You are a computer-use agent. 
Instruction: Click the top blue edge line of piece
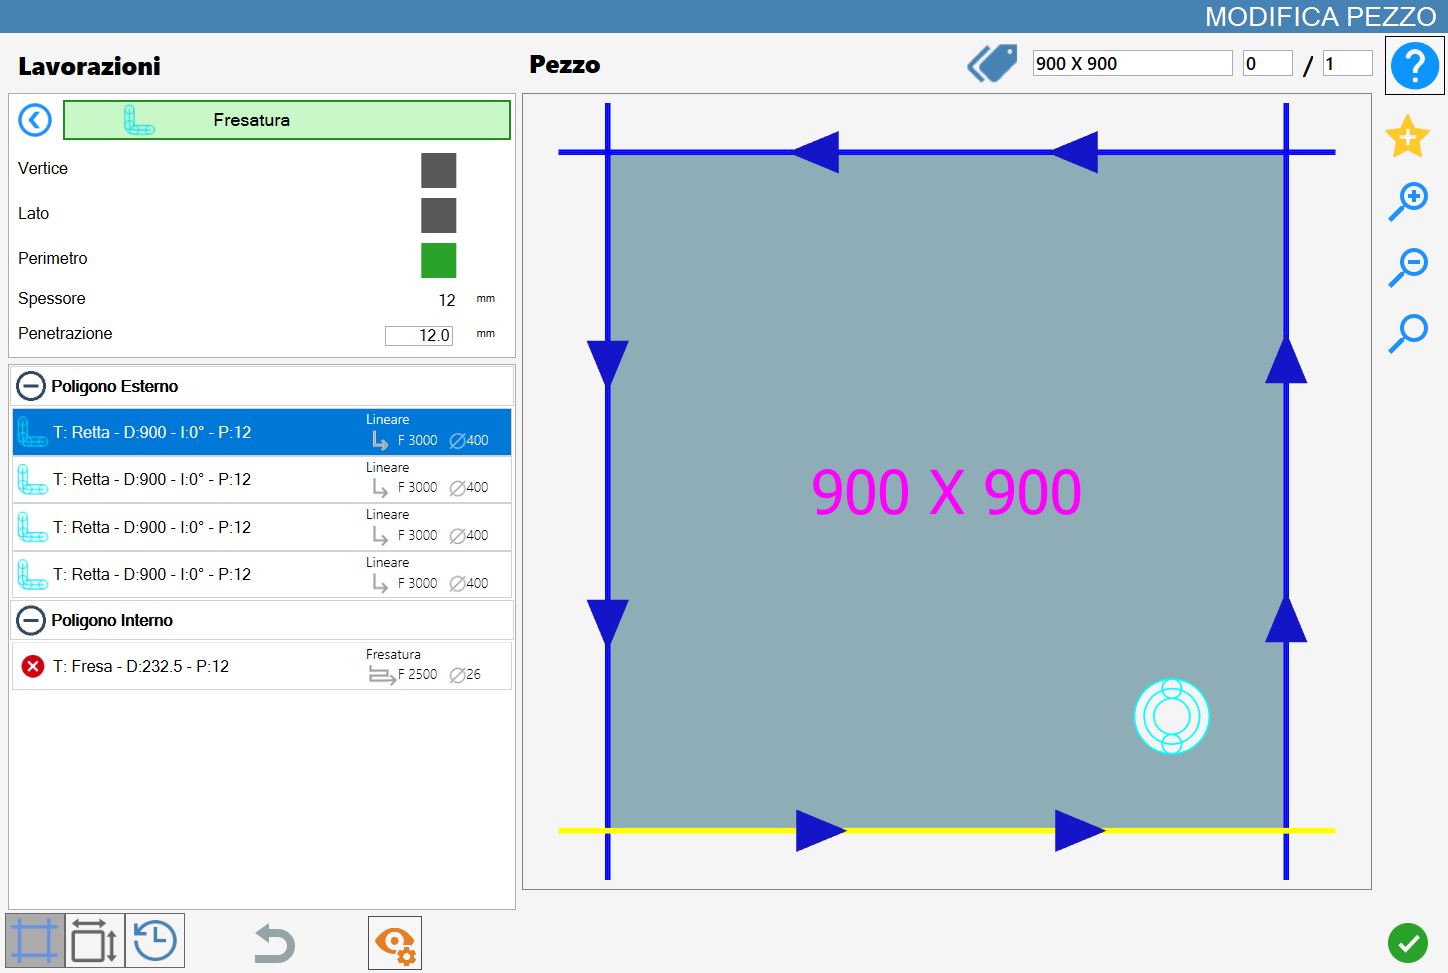click(x=946, y=152)
